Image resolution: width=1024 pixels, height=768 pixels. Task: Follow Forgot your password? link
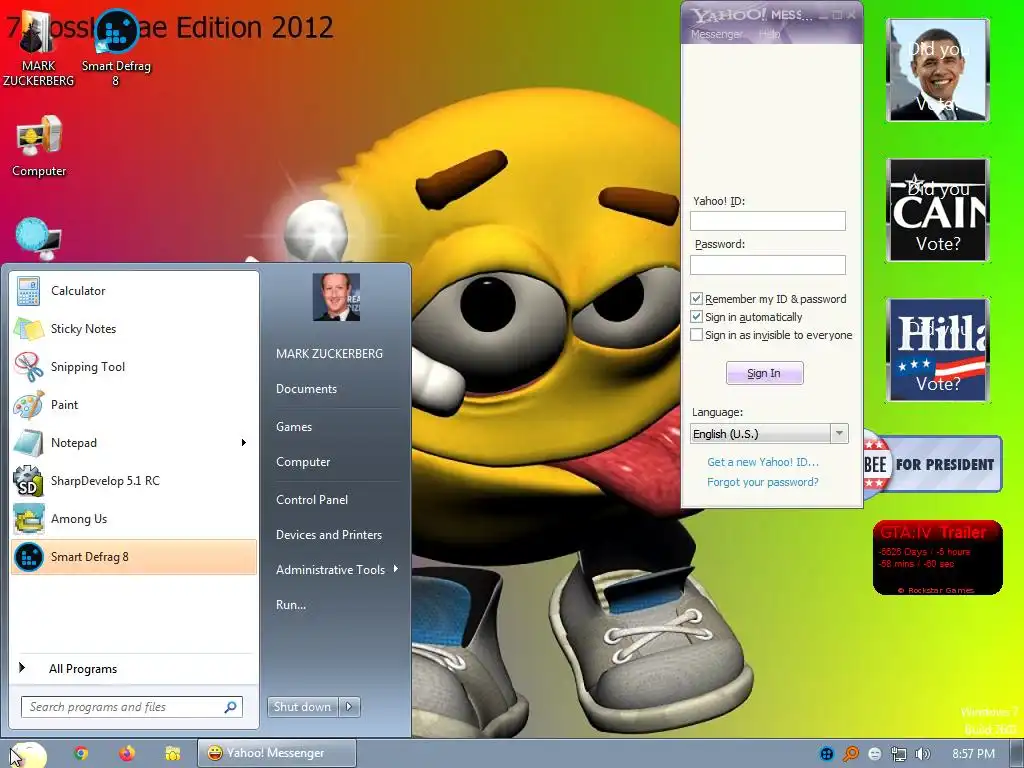pos(762,482)
